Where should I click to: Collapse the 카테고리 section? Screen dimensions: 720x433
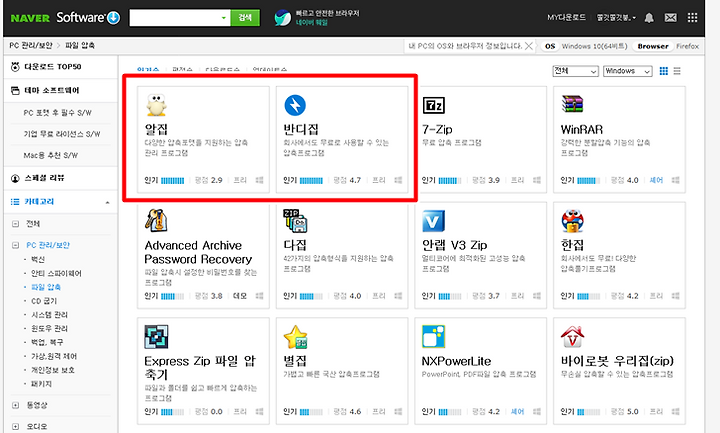(x=107, y=202)
